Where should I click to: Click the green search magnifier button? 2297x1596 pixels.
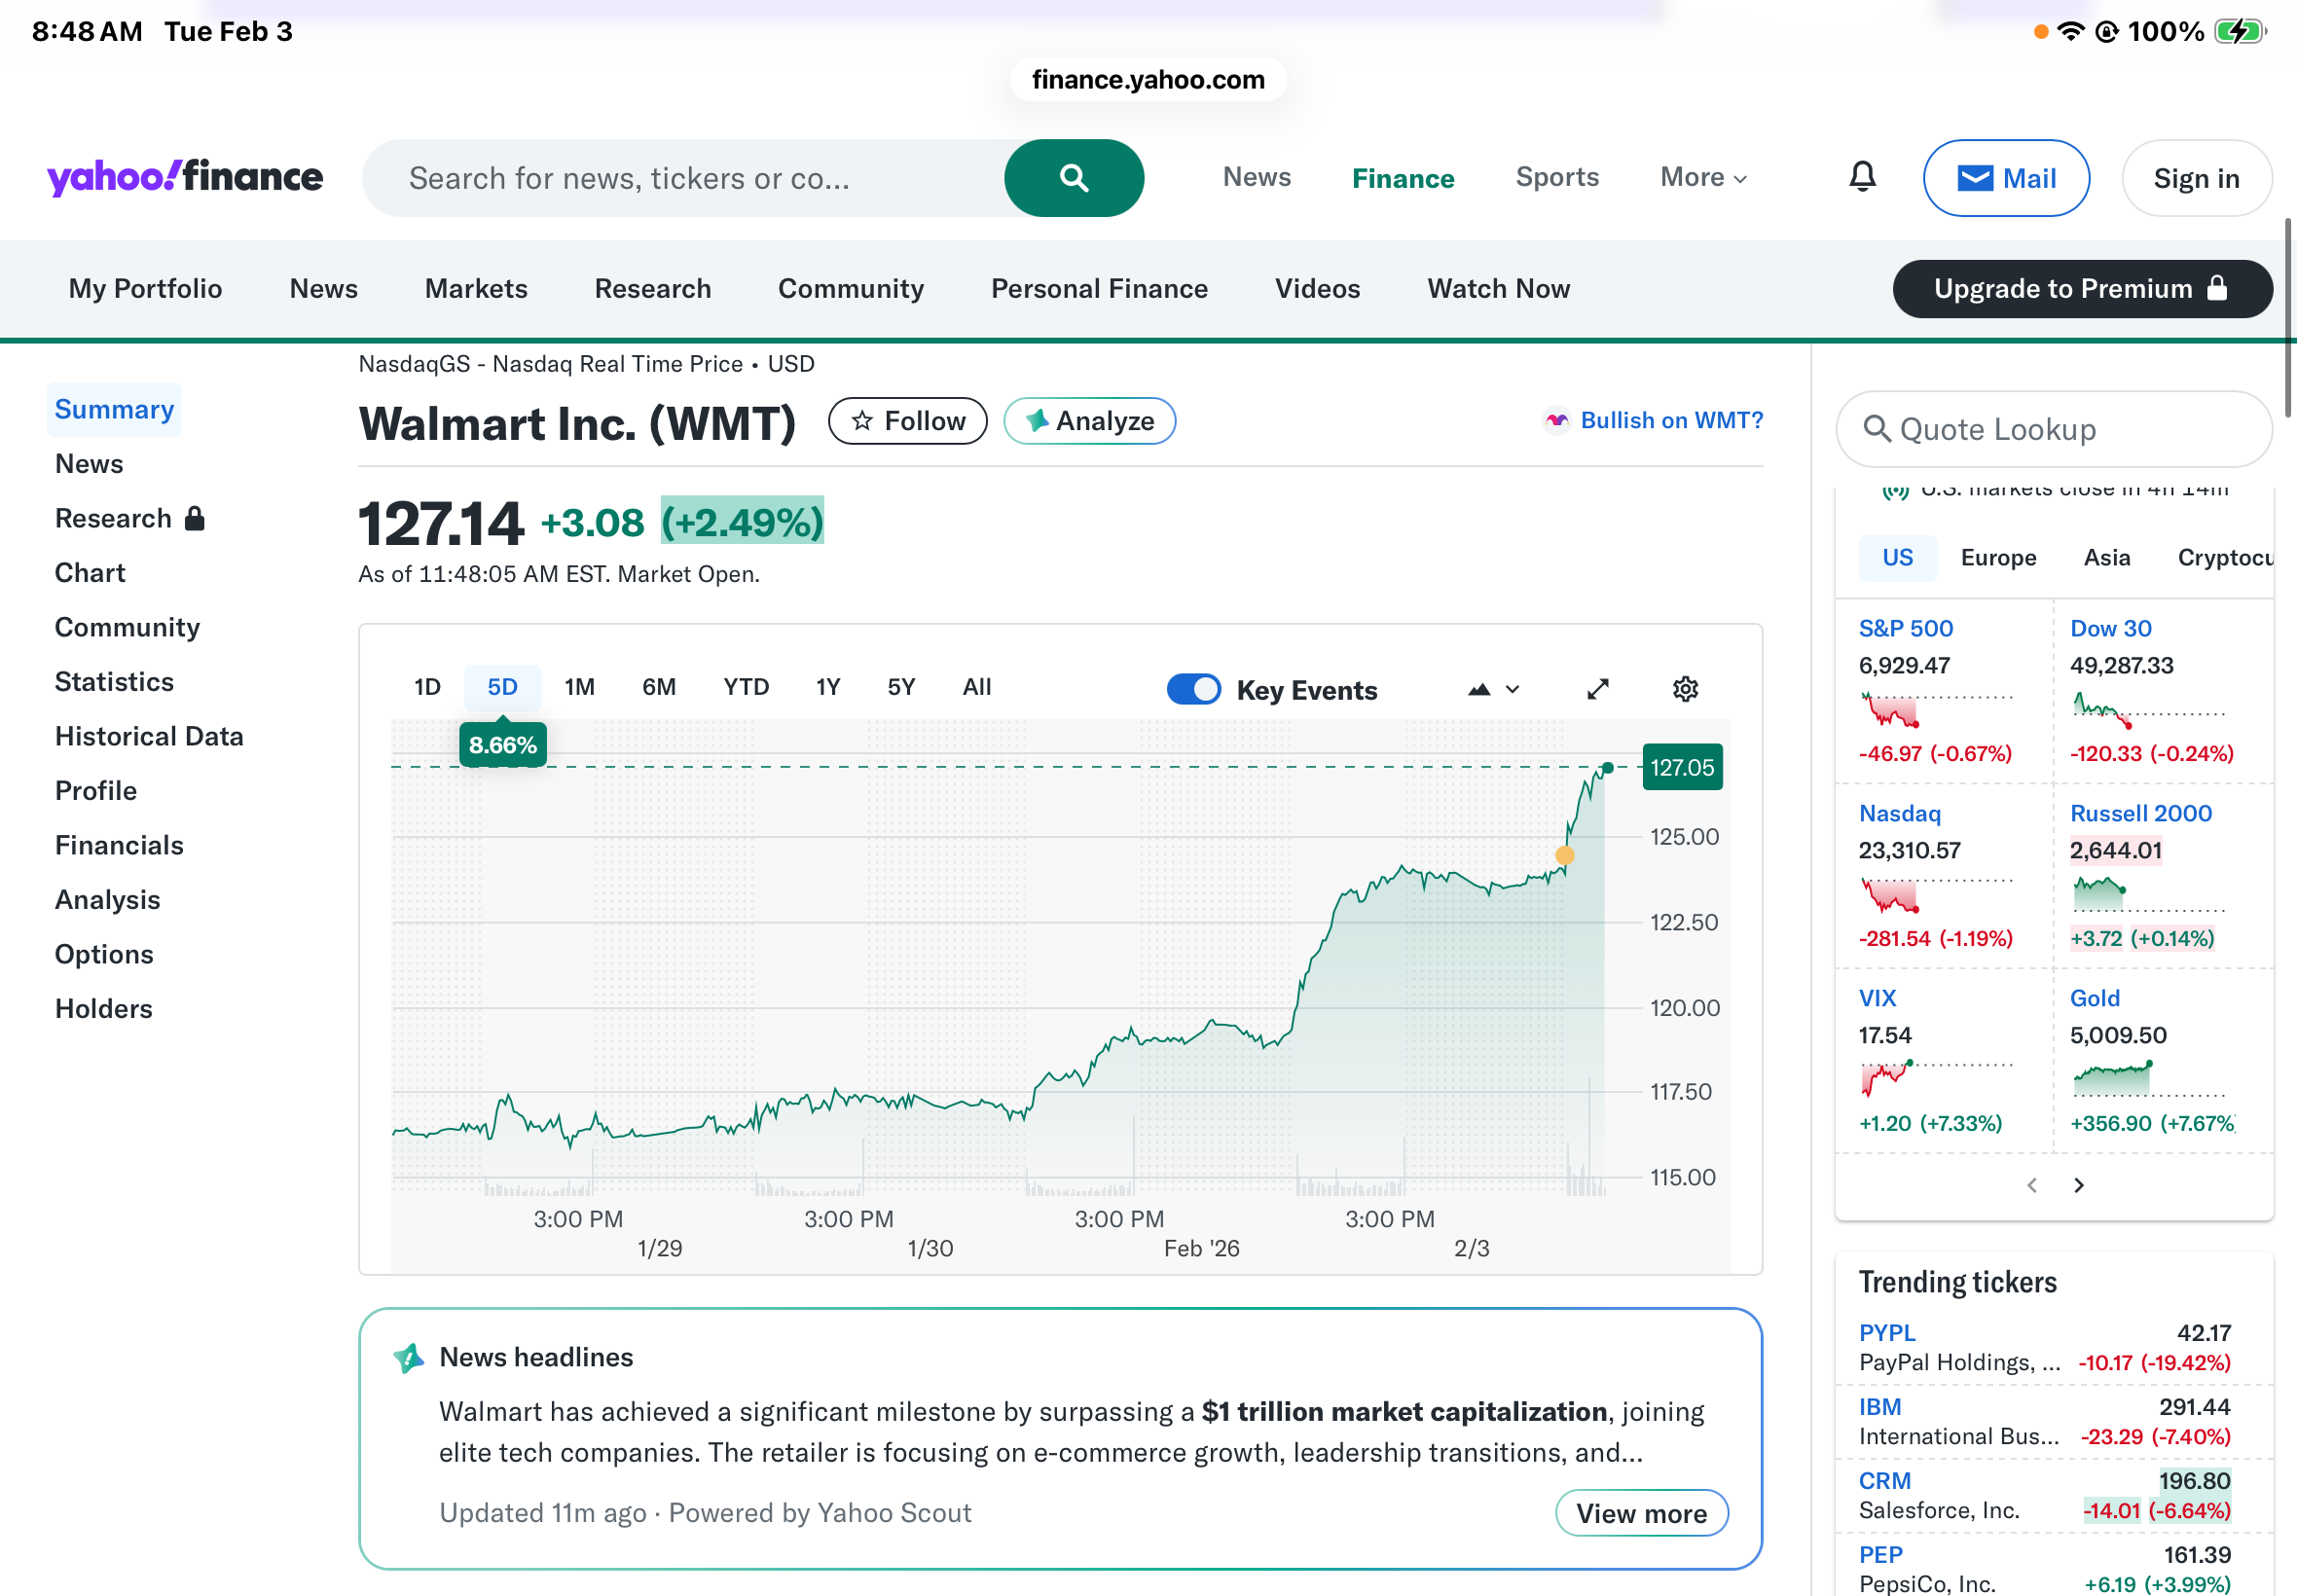tap(1073, 178)
